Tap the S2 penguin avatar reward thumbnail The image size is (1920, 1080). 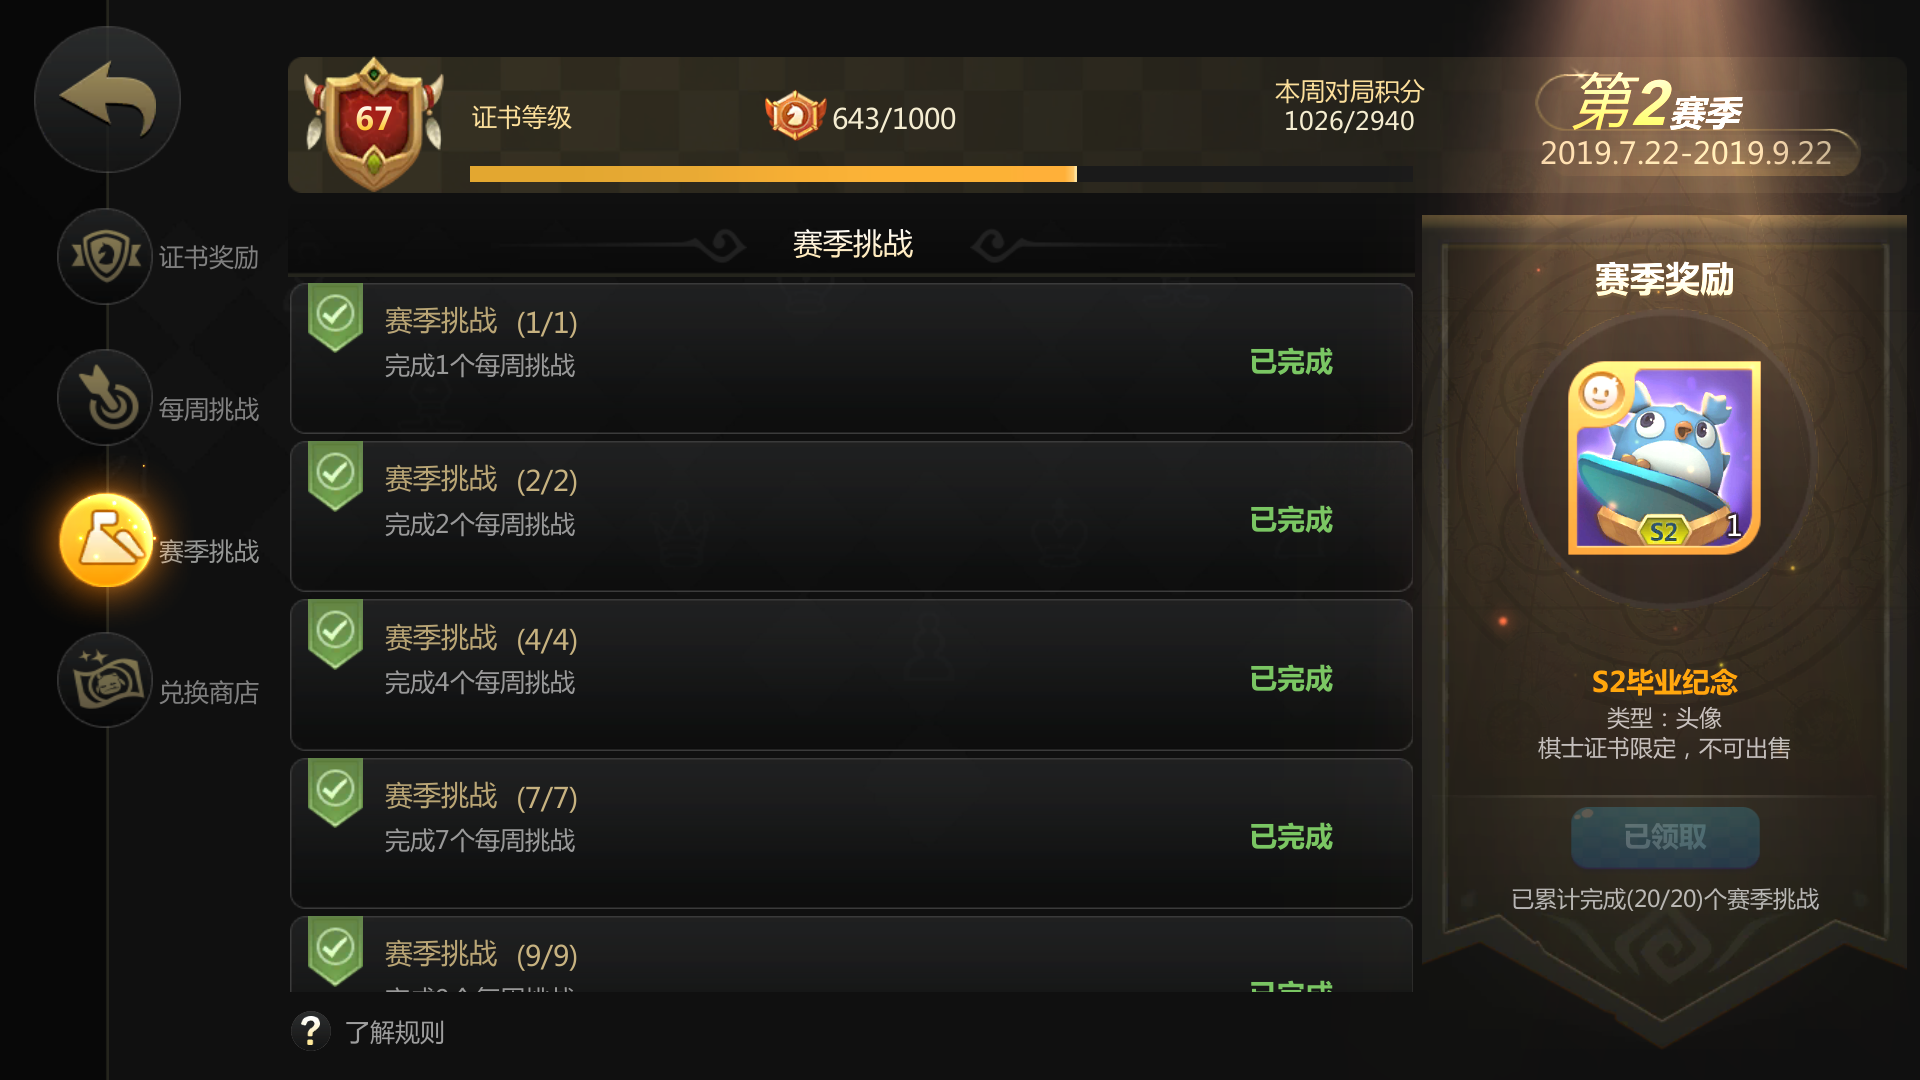tap(1664, 457)
